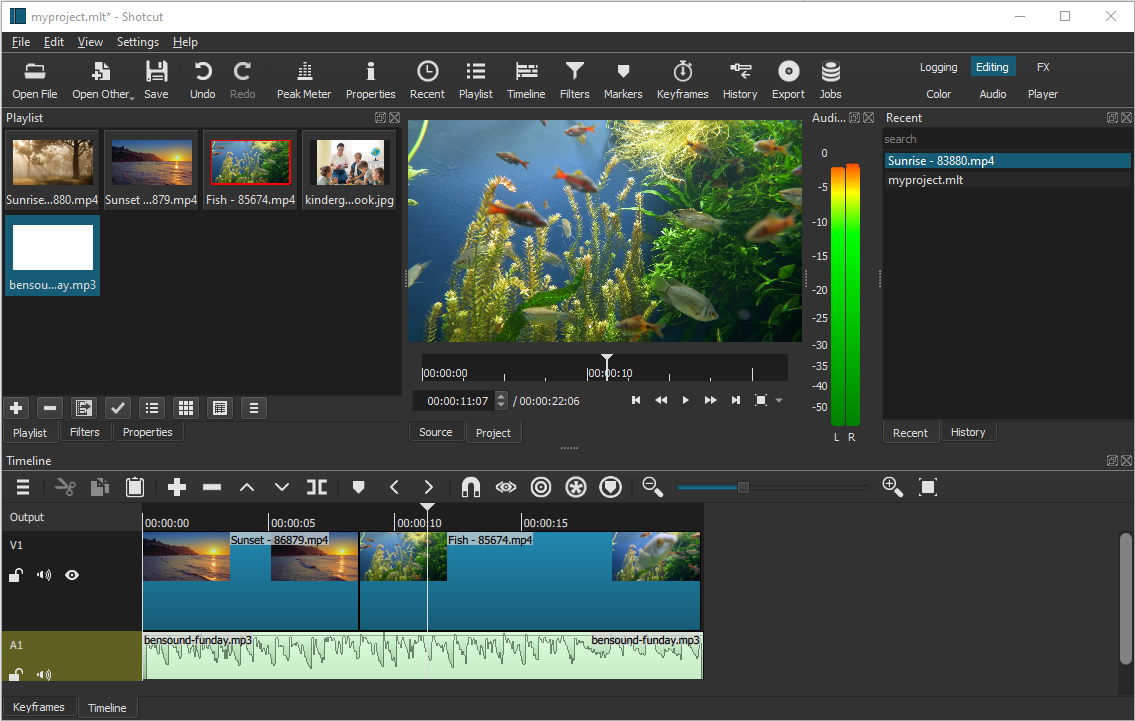Open the Peak Meter panel

tap(303, 80)
